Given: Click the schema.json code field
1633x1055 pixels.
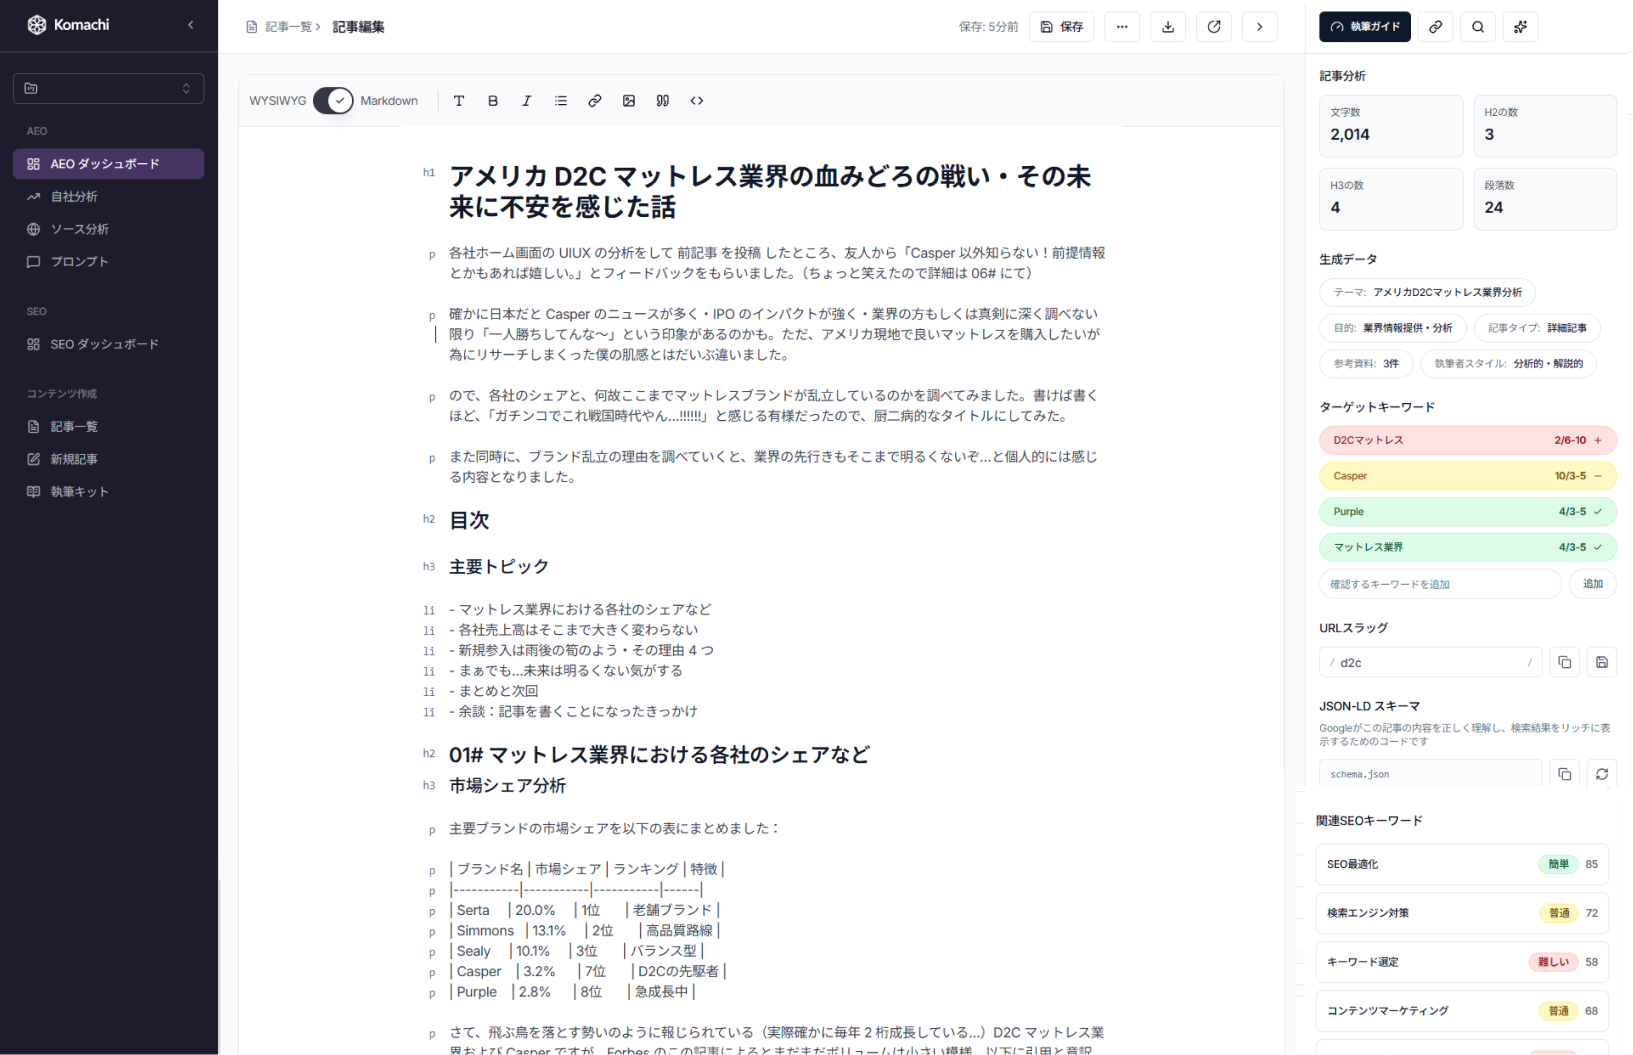Looking at the screenshot, I should pyautogui.click(x=1430, y=774).
